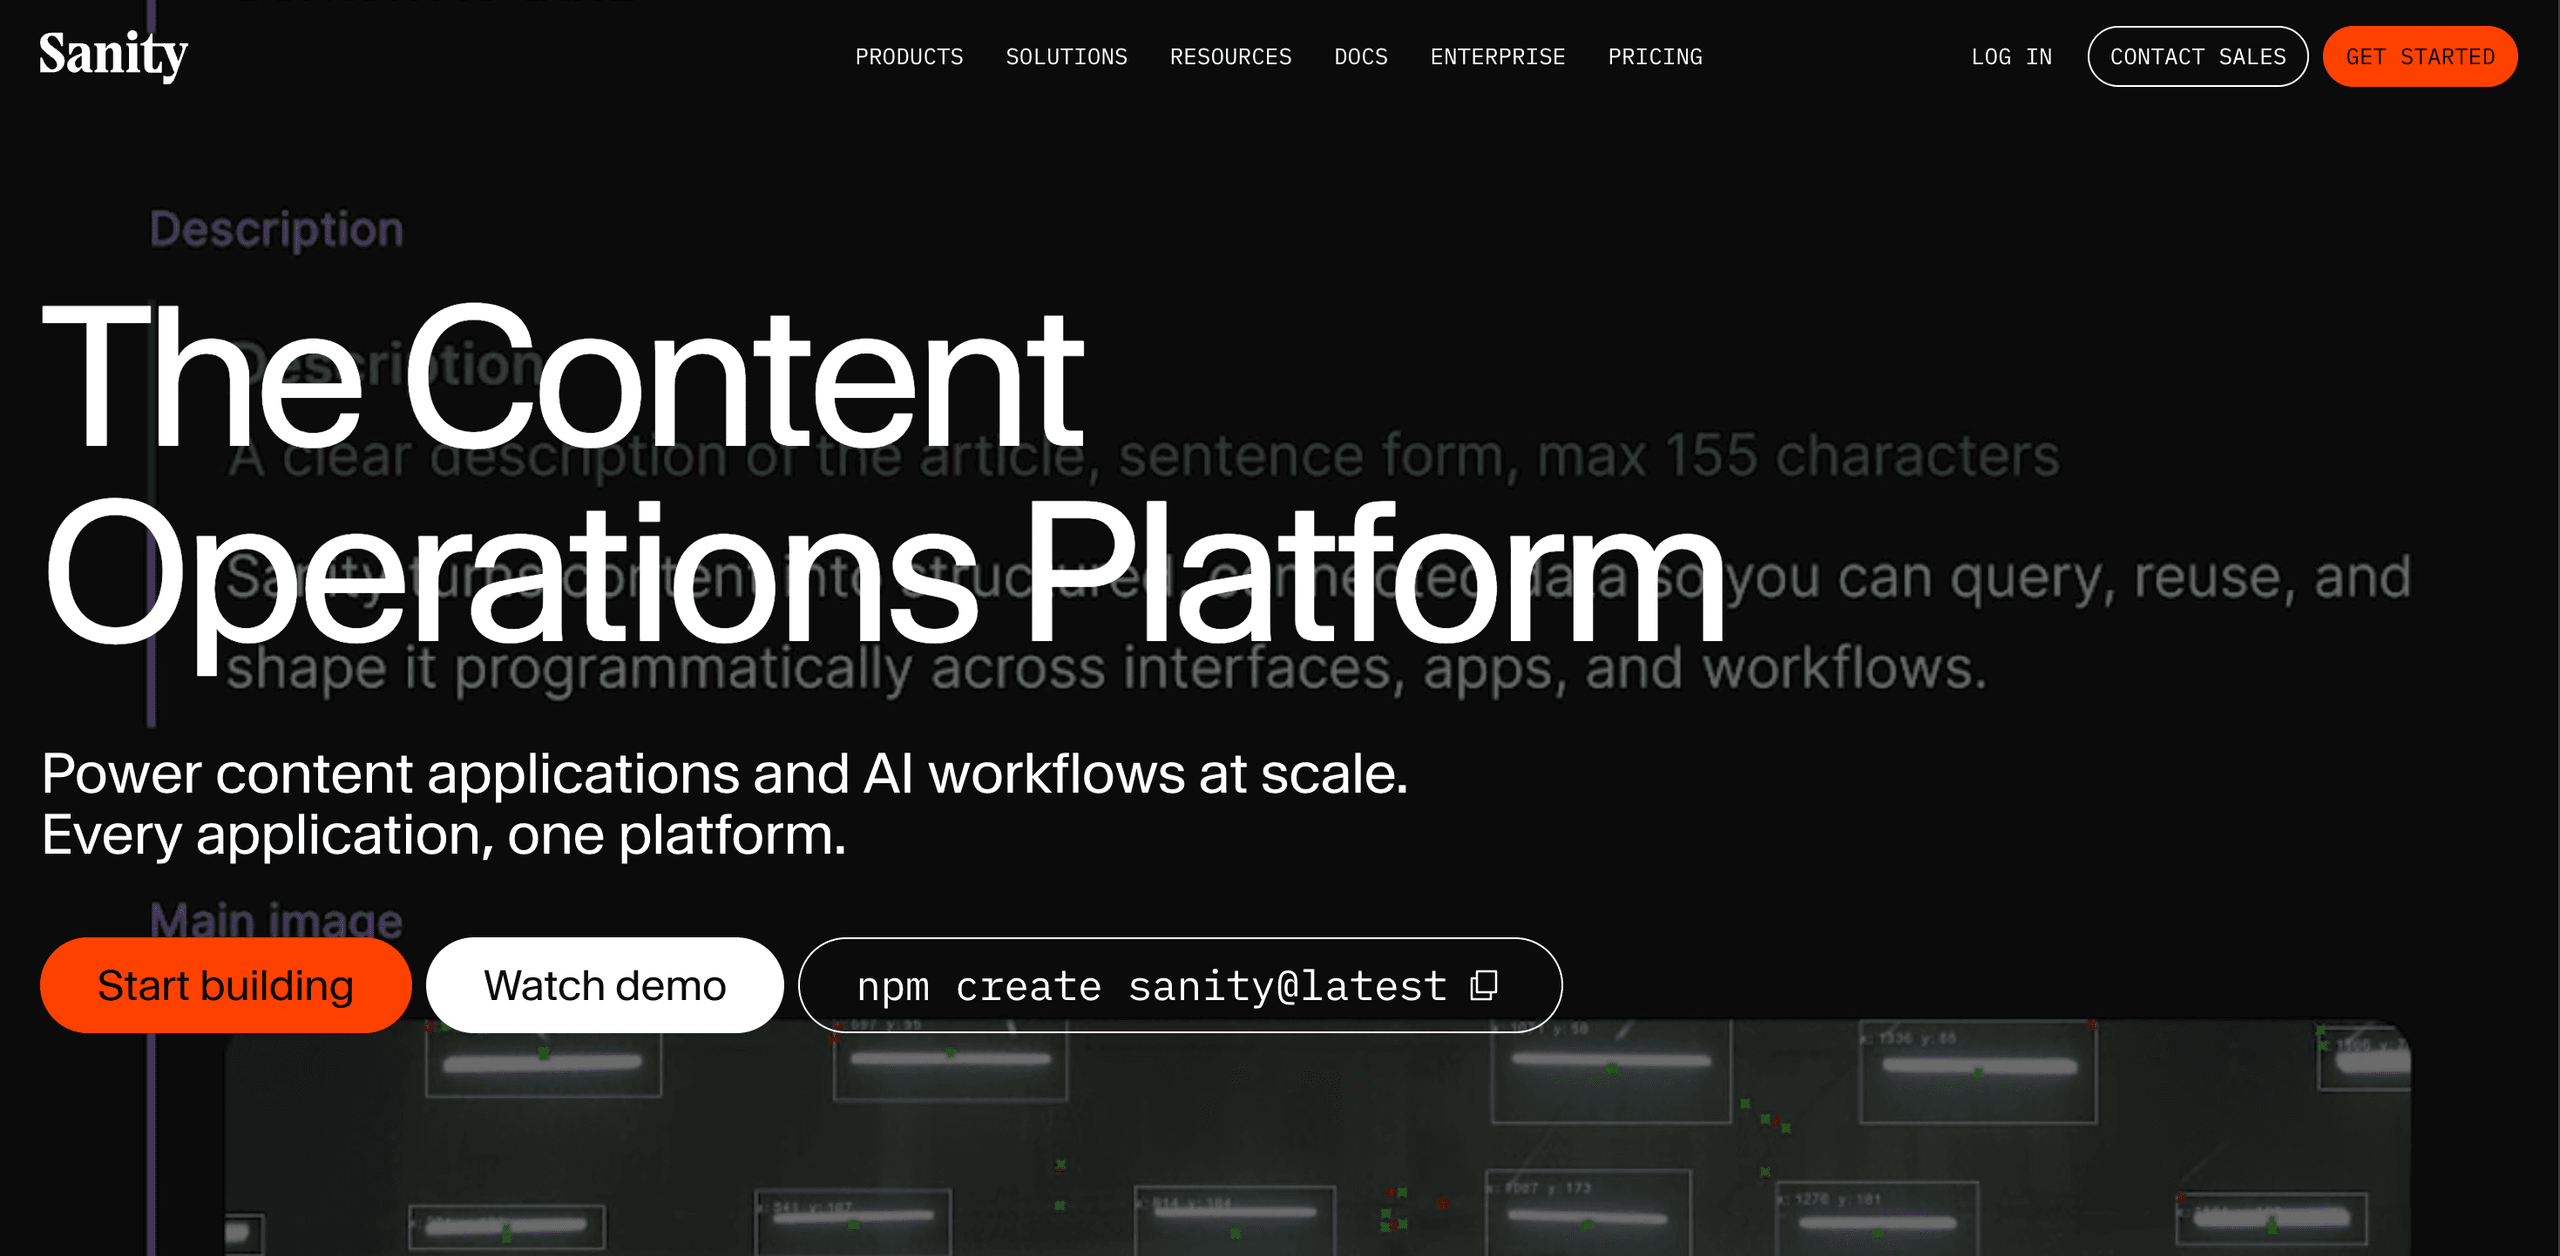Image resolution: width=2560 pixels, height=1256 pixels.
Task: Select the Log In link
Action: (2011, 57)
